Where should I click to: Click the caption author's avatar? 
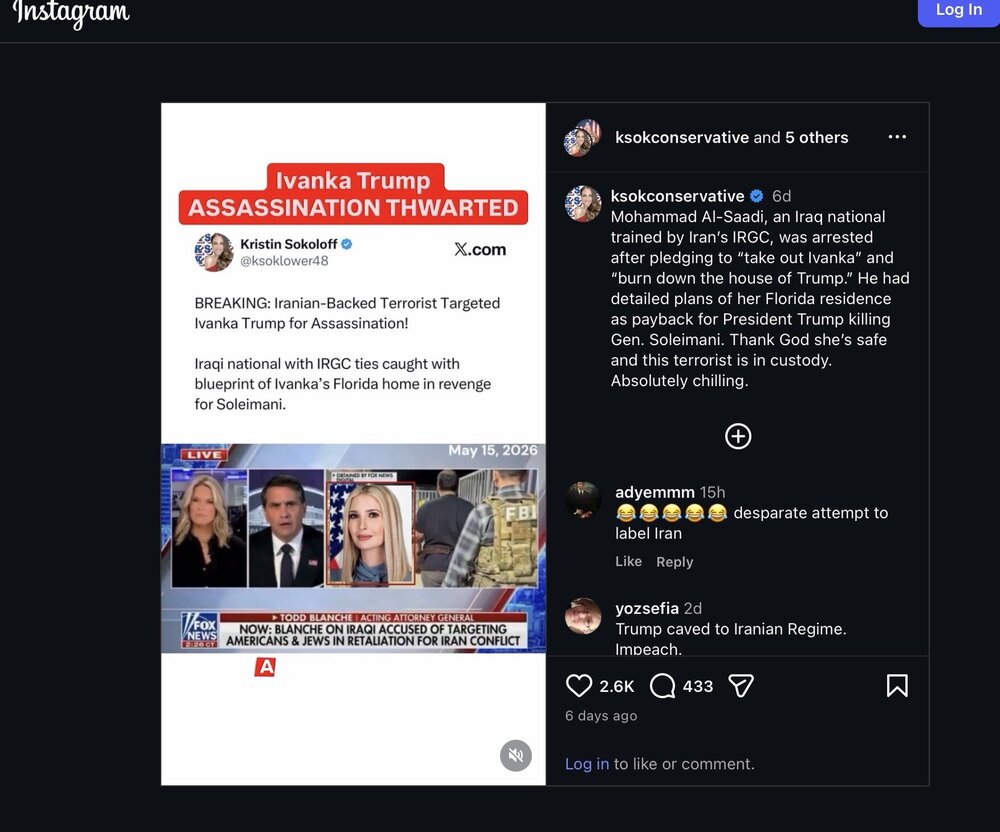point(583,203)
